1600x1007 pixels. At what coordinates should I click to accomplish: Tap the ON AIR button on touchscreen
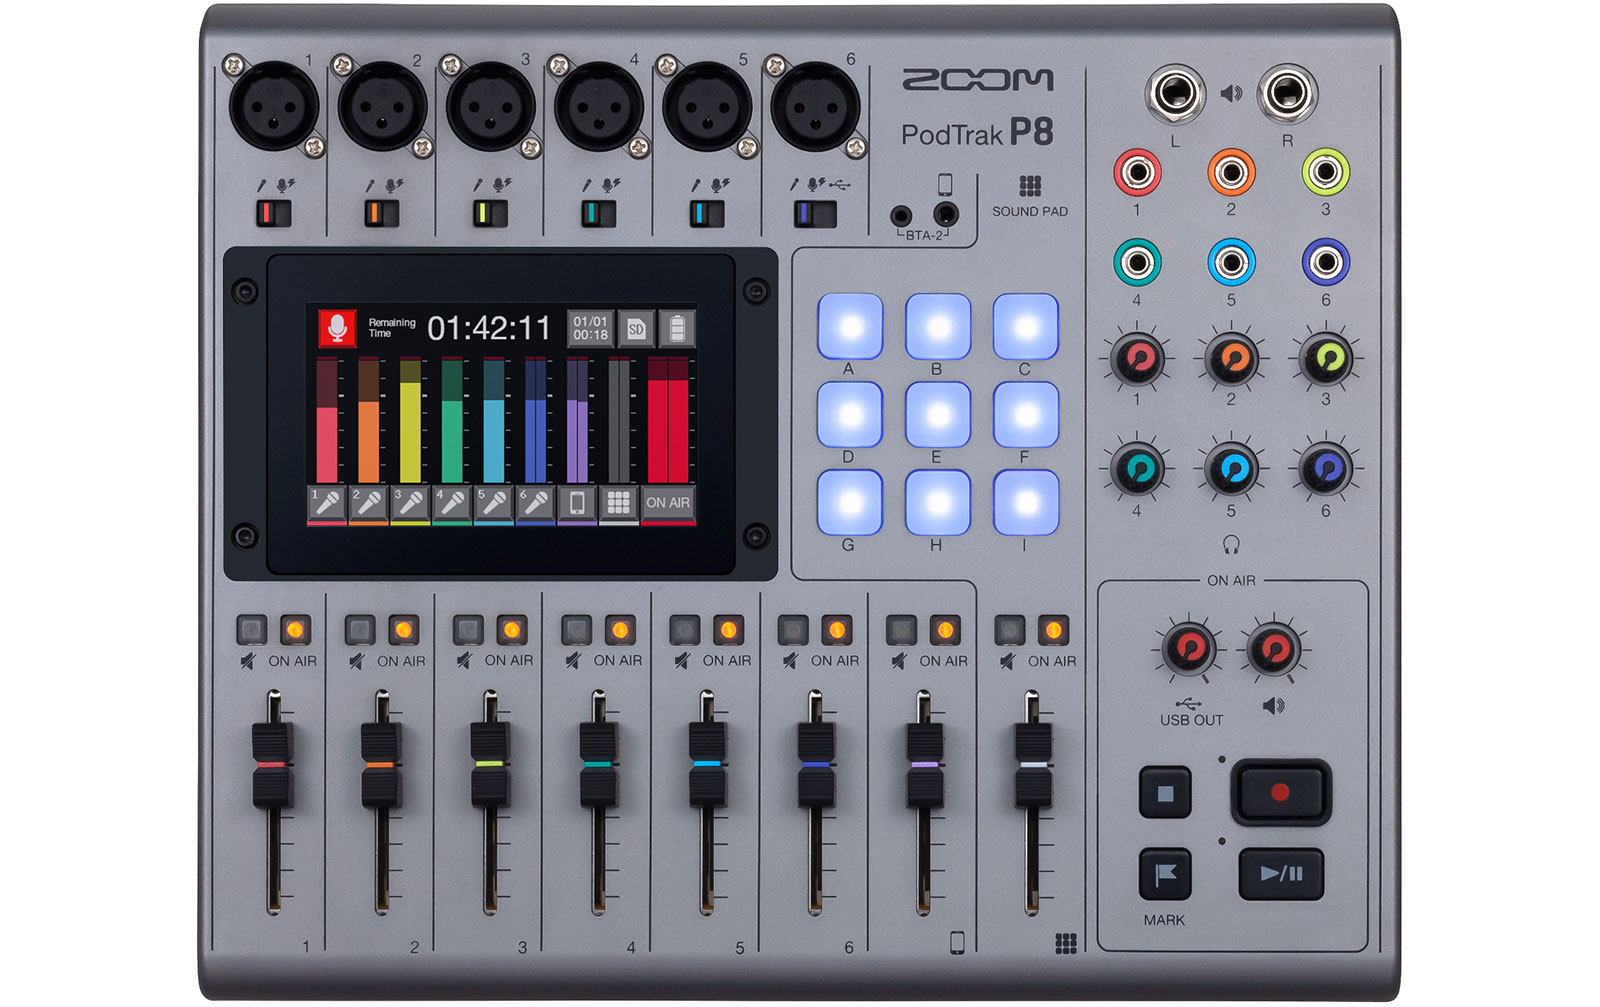(x=668, y=503)
